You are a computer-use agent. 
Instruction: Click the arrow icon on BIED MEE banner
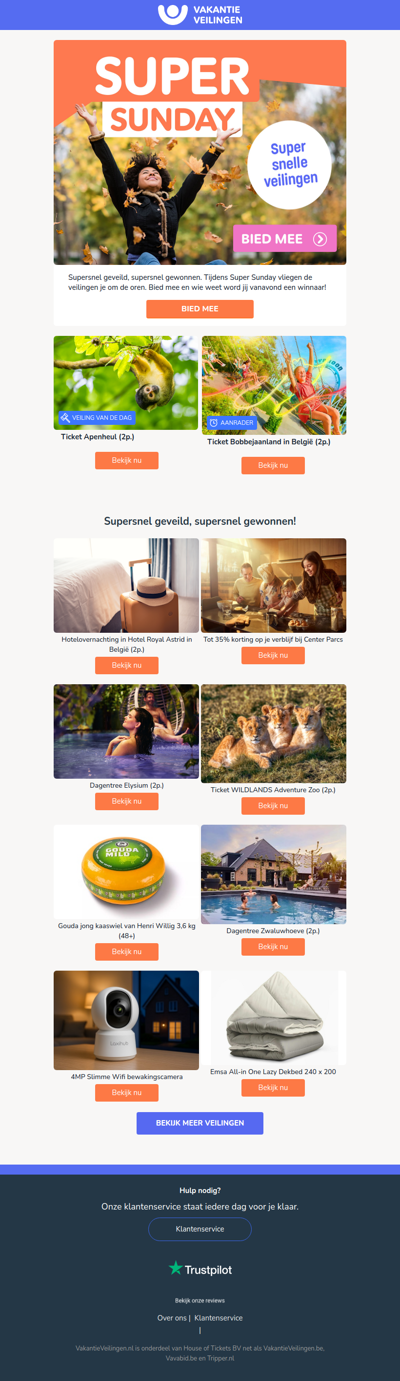click(x=320, y=239)
